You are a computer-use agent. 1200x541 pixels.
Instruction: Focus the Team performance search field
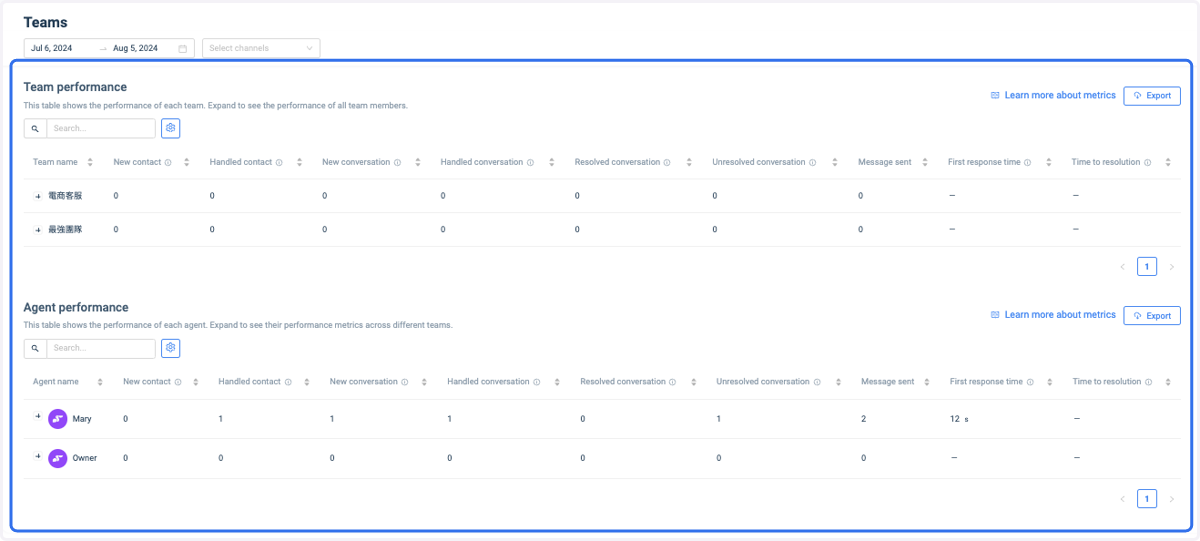[101, 128]
